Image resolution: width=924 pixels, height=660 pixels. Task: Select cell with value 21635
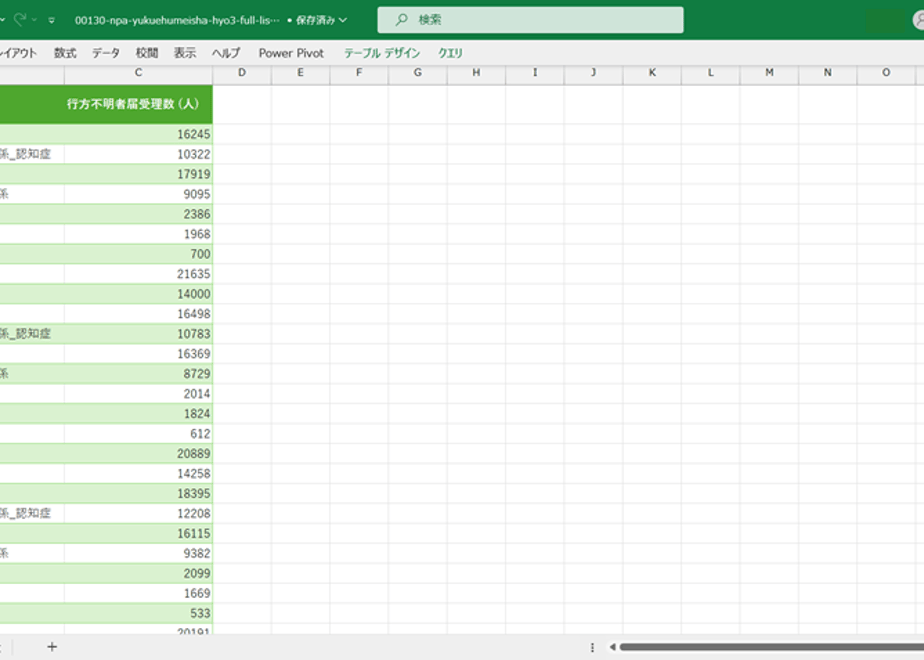(138, 274)
